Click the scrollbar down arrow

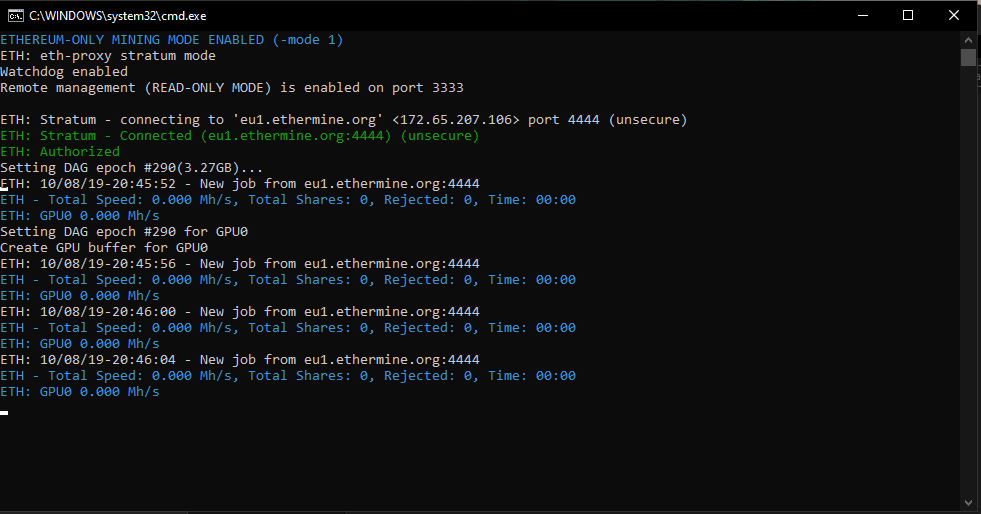(x=968, y=503)
